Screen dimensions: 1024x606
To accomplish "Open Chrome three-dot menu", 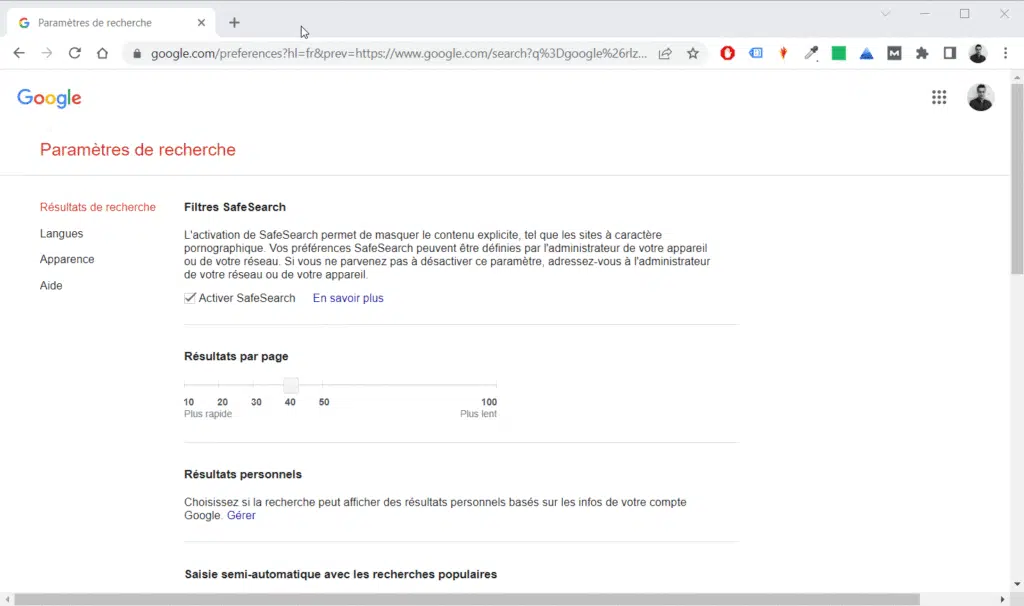I will [1006, 54].
